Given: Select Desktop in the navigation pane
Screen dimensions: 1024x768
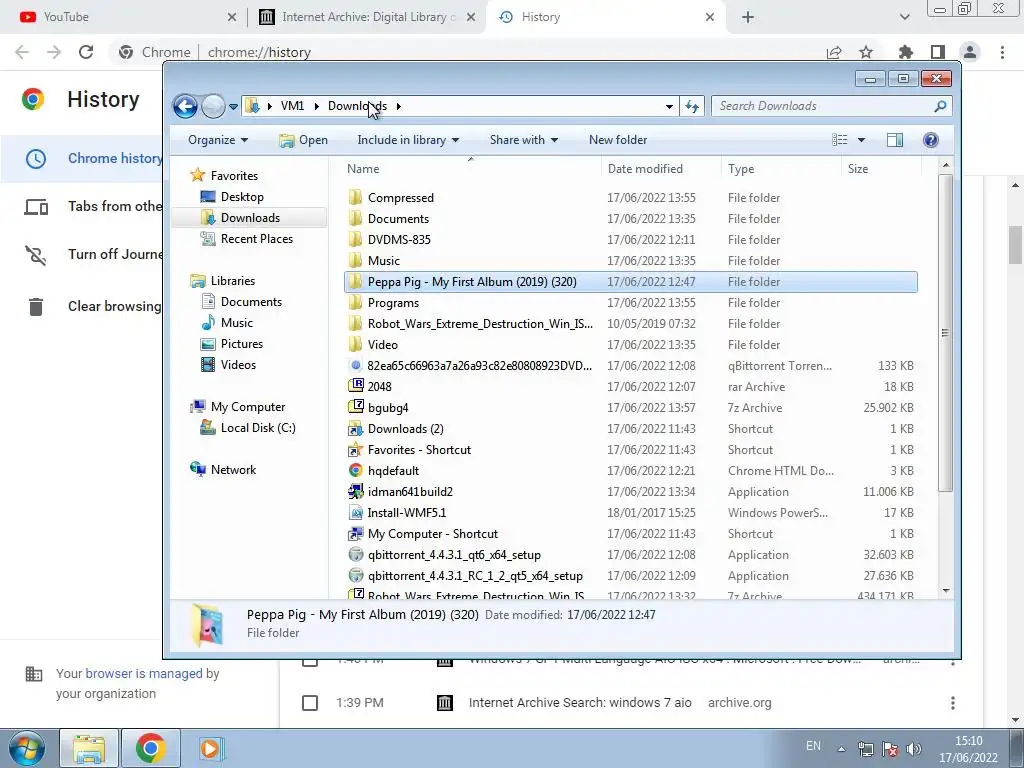Looking at the screenshot, I should coord(242,197).
